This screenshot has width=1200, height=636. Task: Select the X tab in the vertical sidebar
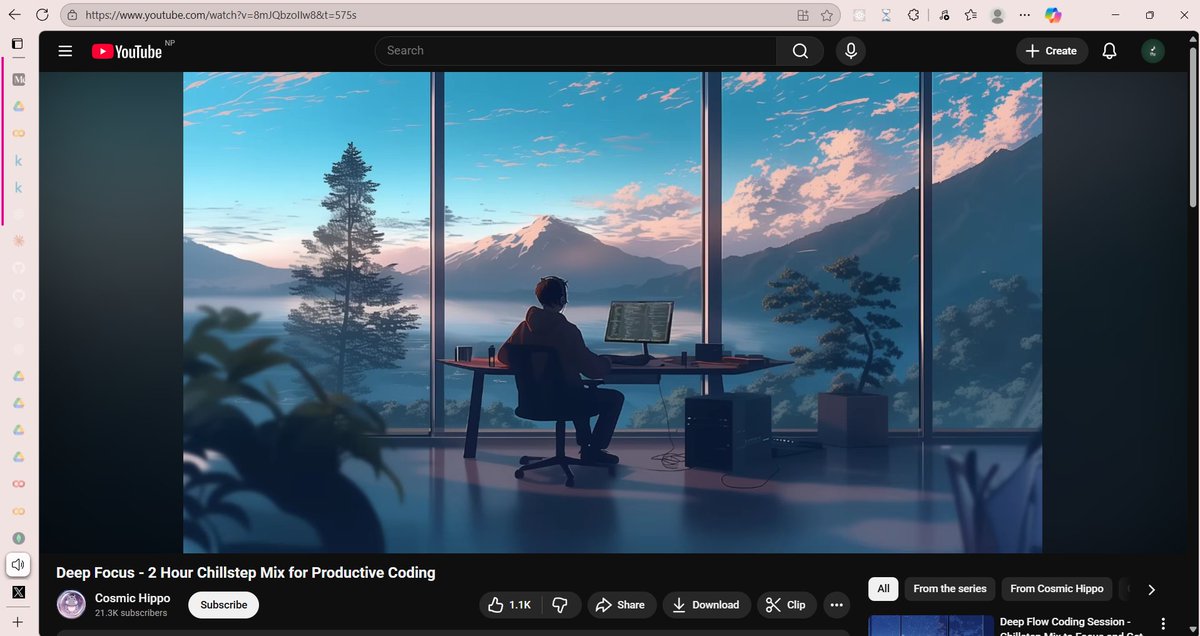tap(18, 593)
